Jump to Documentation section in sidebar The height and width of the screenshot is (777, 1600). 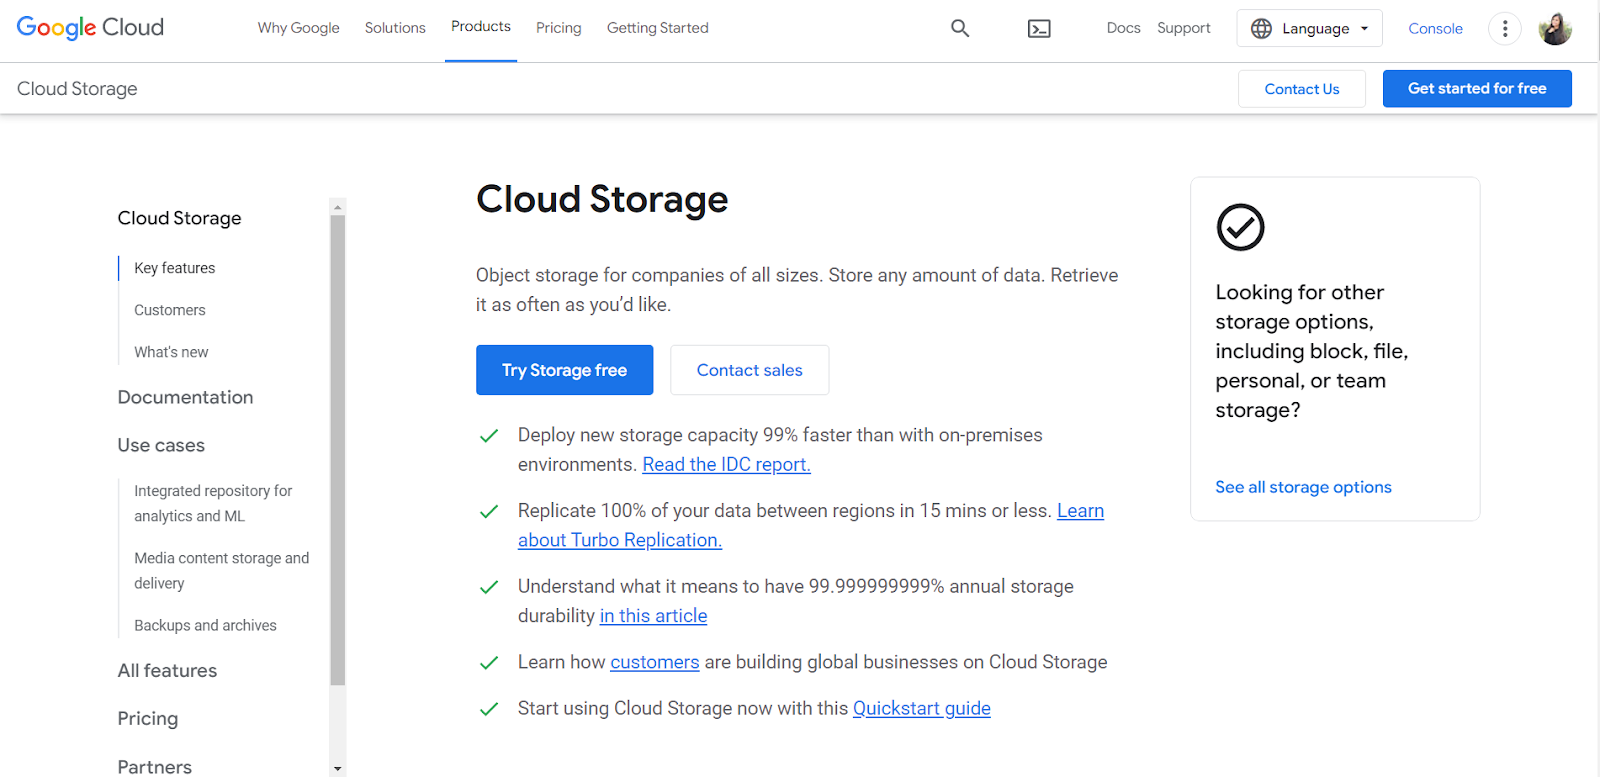coord(186,397)
